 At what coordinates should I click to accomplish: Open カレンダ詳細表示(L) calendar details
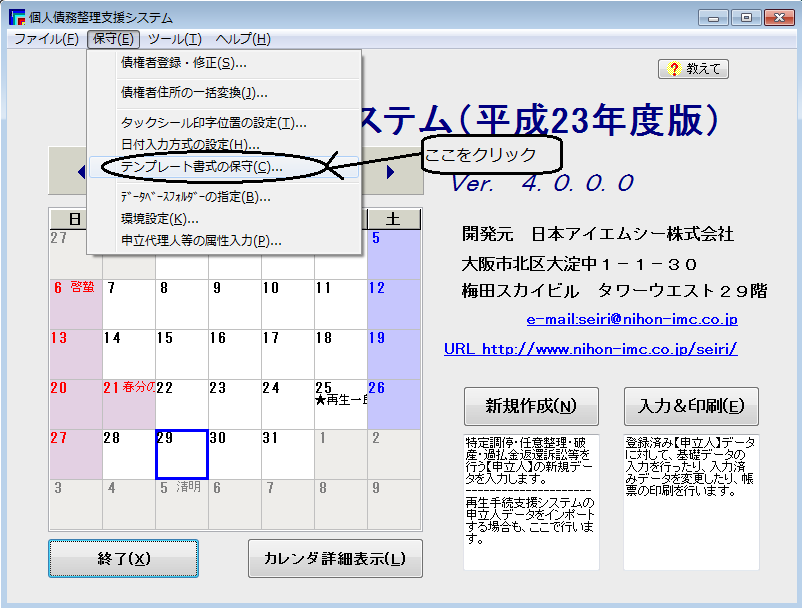(x=335, y=558)
